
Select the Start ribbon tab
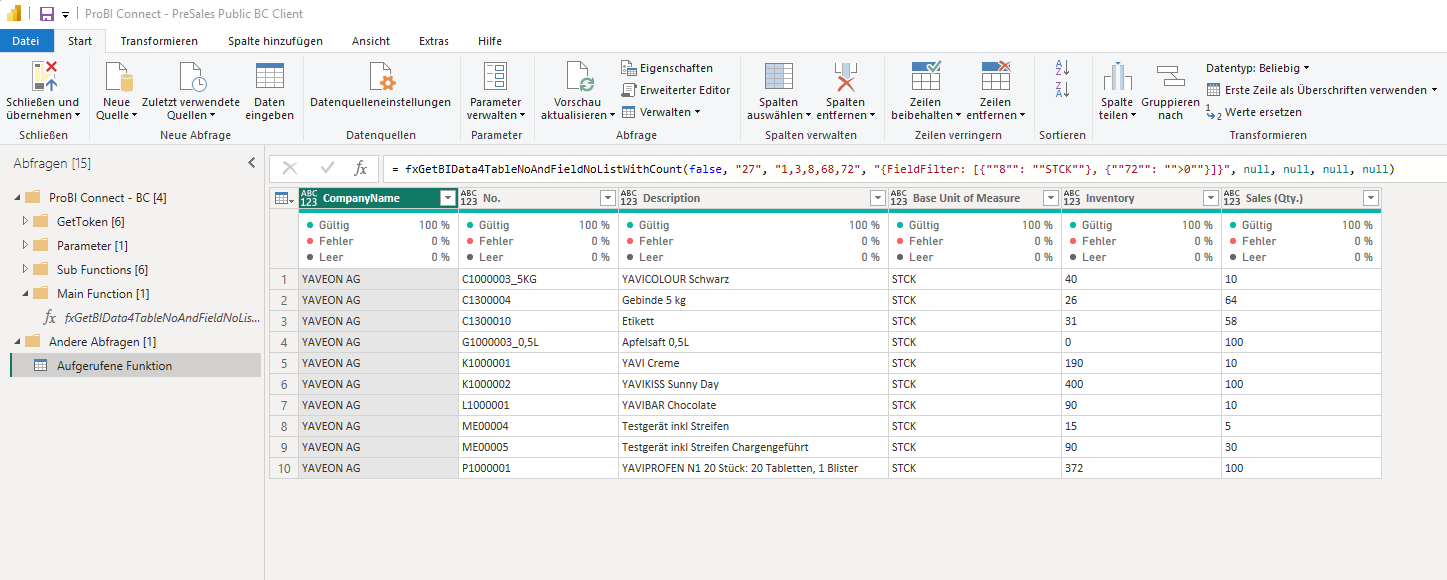80,41
